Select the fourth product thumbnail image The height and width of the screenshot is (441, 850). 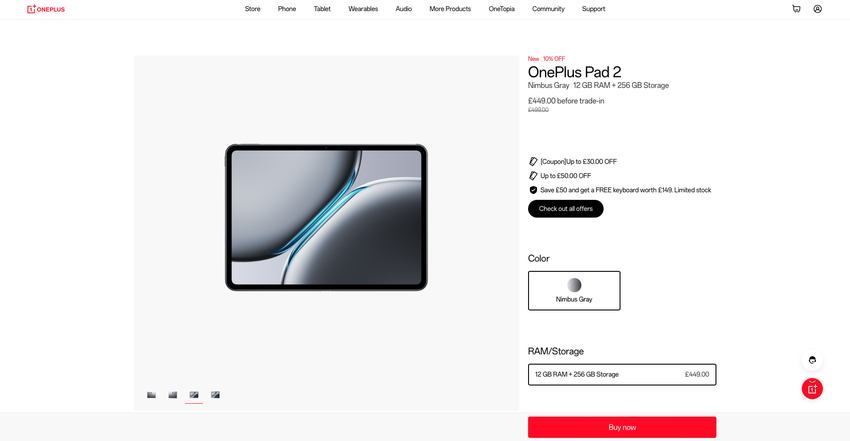click(x=215, y=395)
